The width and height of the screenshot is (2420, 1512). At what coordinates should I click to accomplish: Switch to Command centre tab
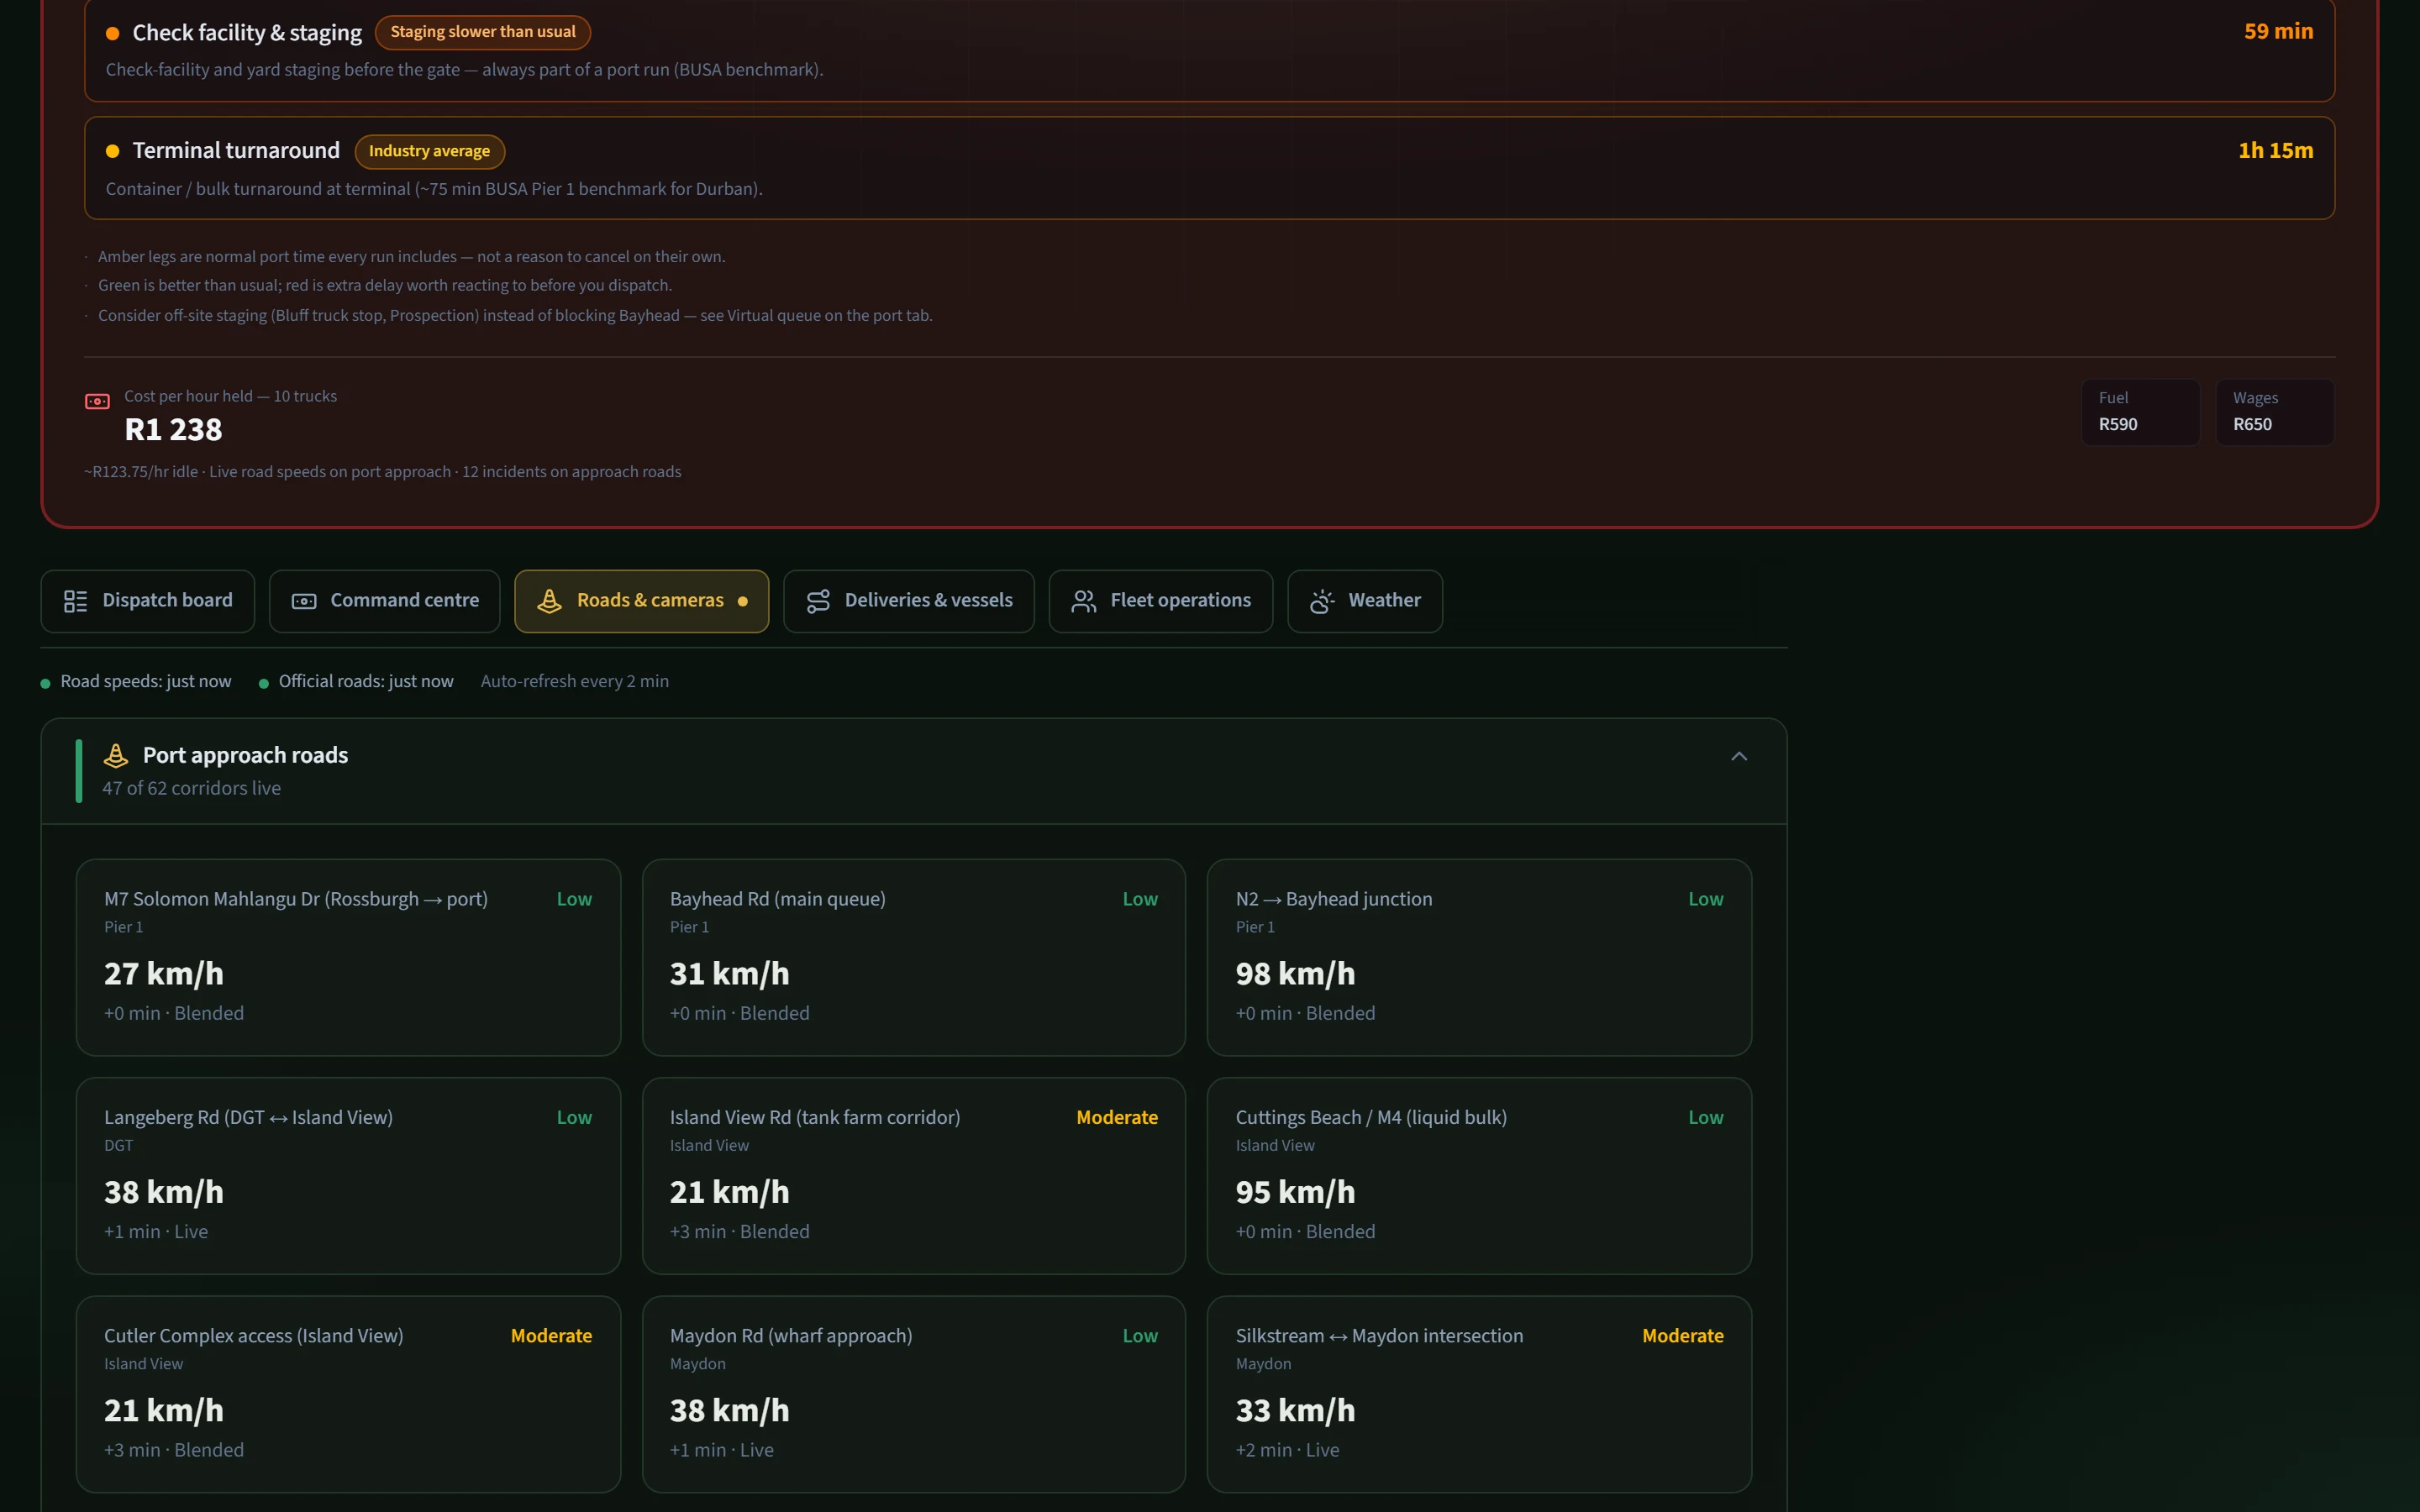point(384,601)
